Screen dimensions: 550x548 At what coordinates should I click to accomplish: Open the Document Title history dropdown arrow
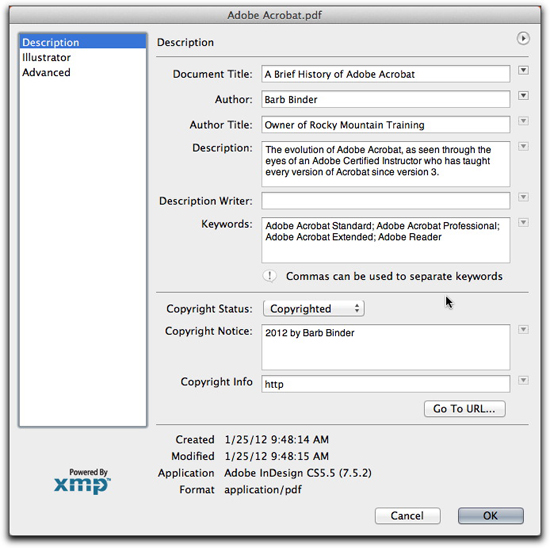pos(523,70)
